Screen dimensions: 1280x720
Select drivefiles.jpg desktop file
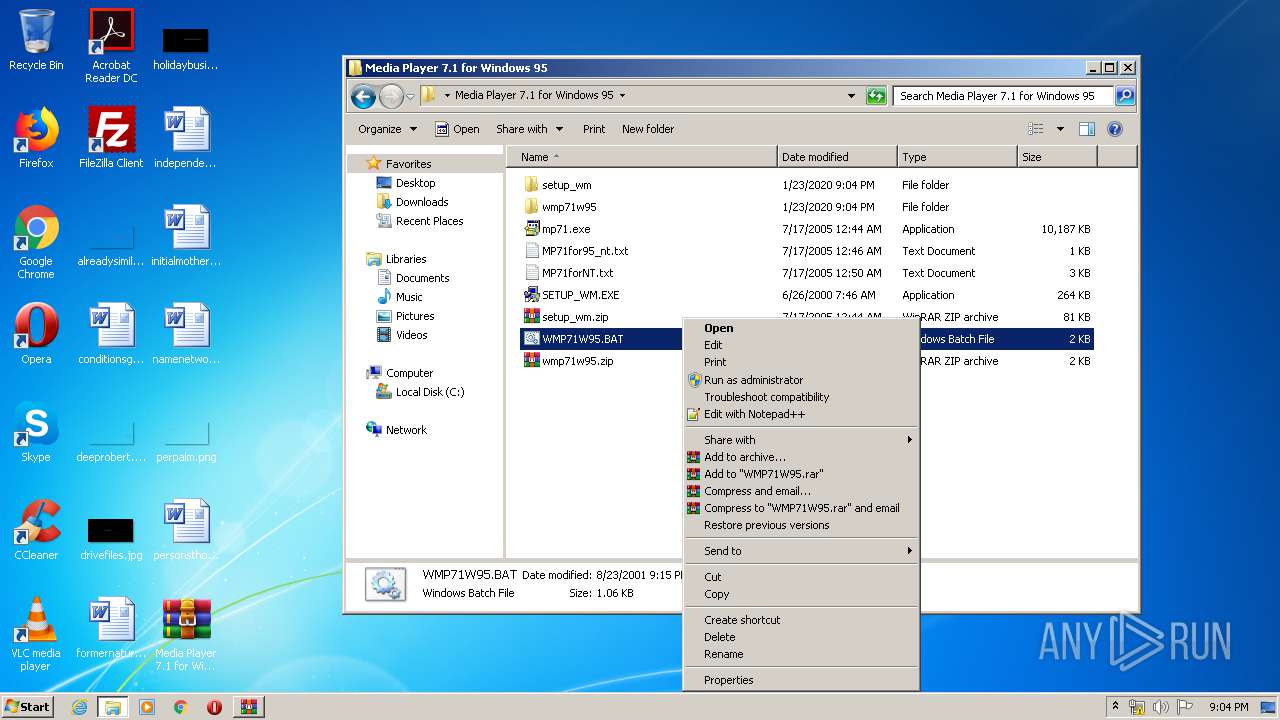click(111, 536)
